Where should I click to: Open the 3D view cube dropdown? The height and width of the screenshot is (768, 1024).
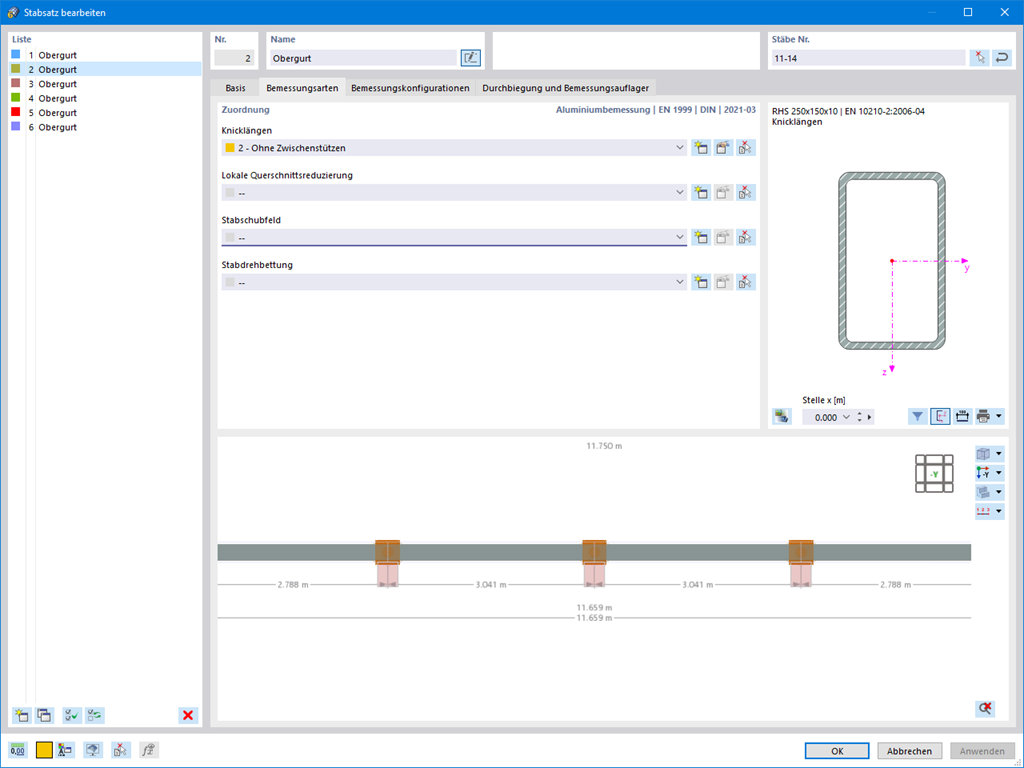pyautogui.click(x=999, y=454)
